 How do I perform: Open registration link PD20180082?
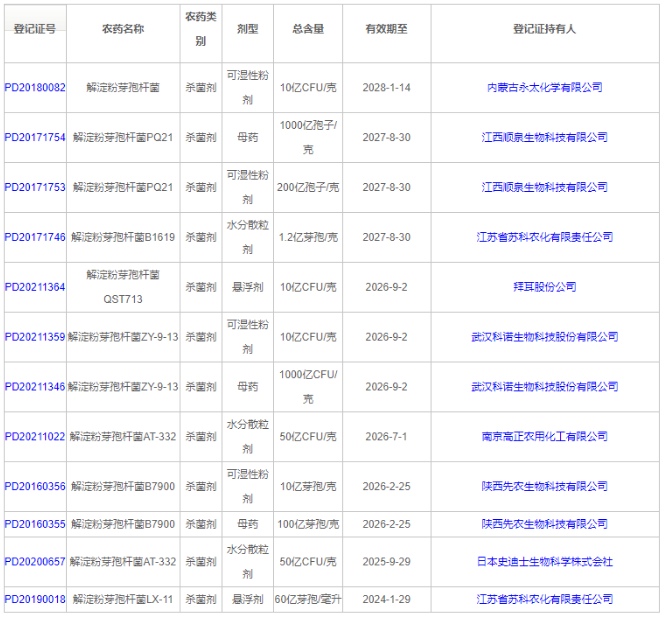point(35,88)
